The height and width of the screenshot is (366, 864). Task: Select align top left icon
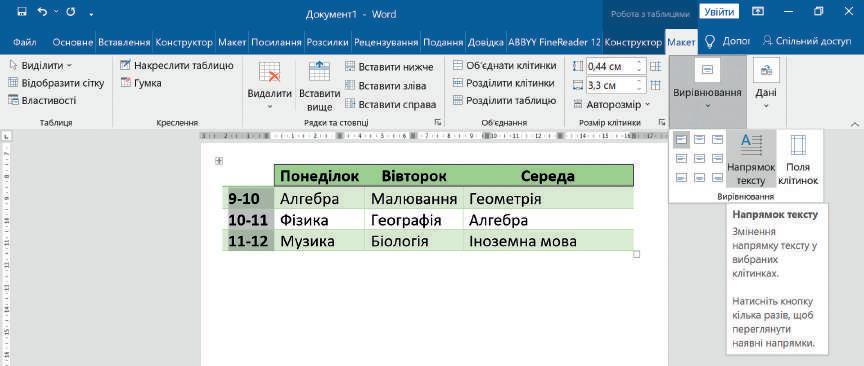click(682, 140)
